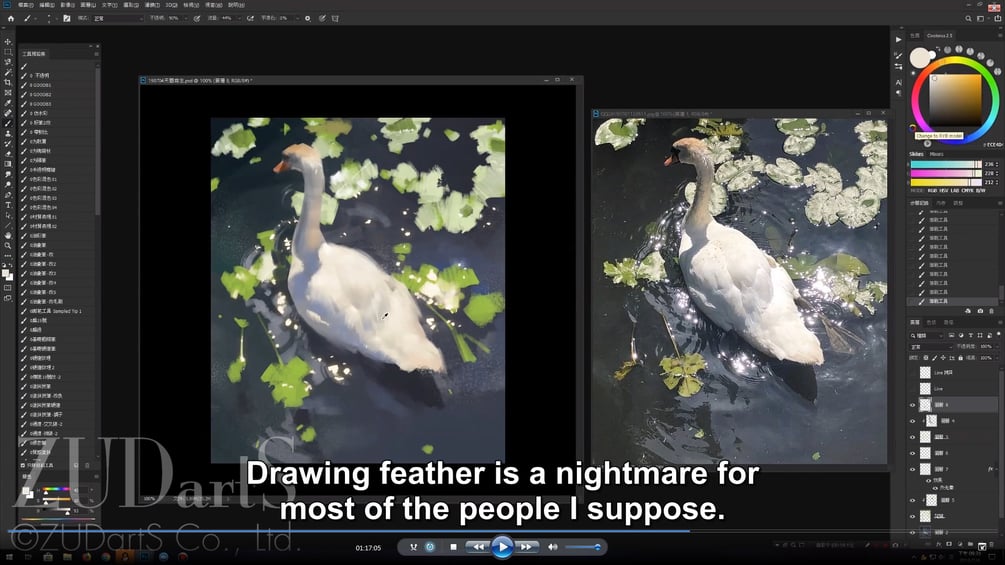Click the add layer mask icon

pyautogui.click(x=949, y=545)
